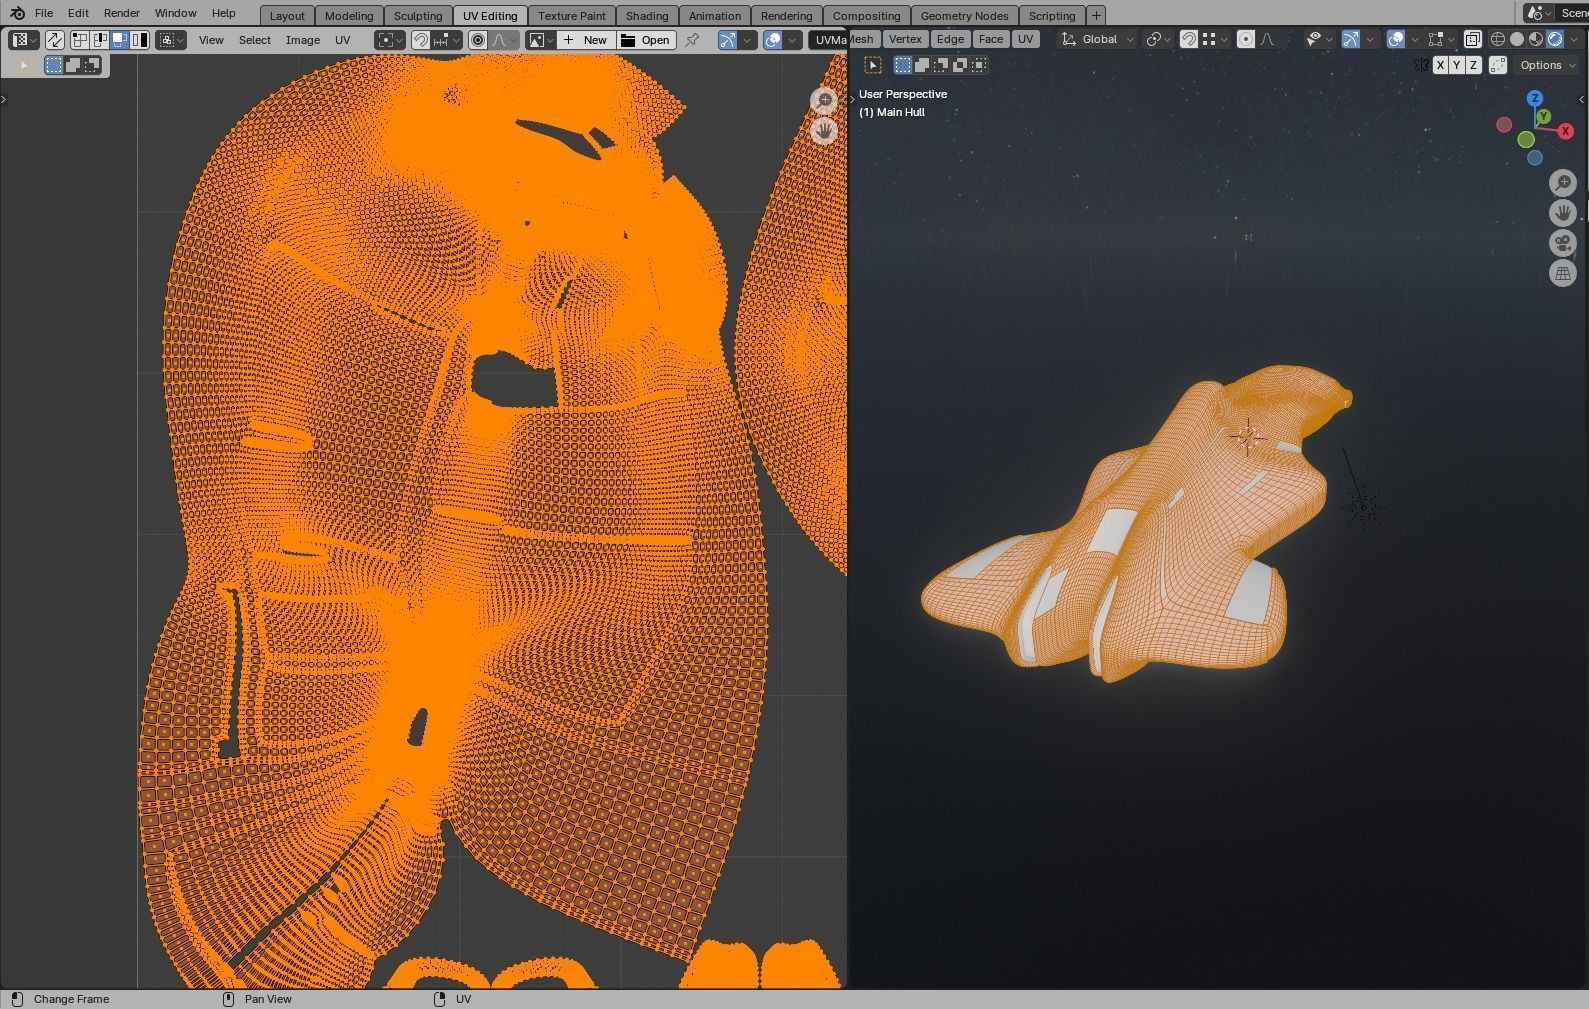Enable Z axis mesh mirror
Viewport: 1589px width, 1009px height.
click(x=1473, y=65)
